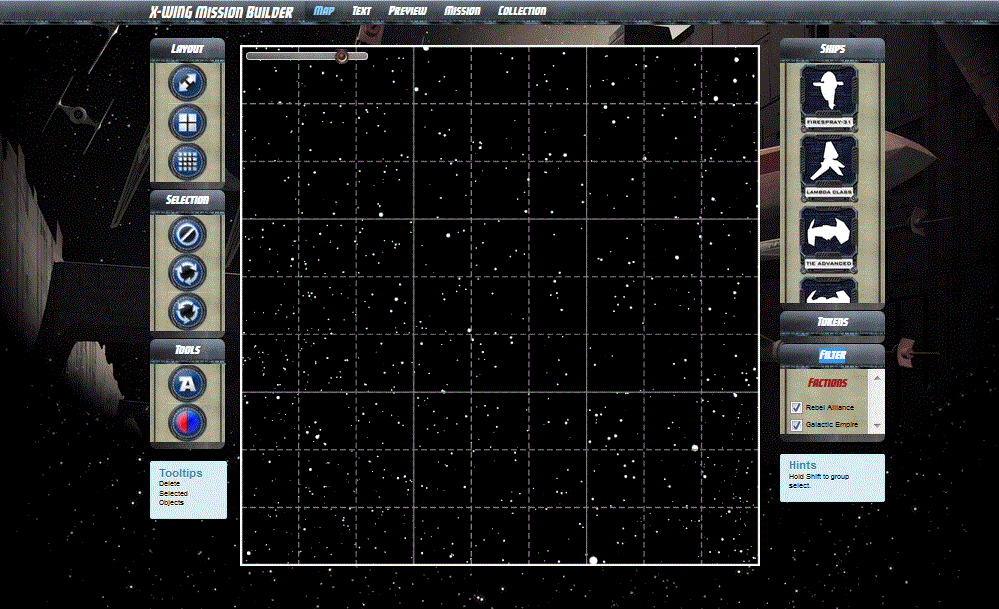The height and width of the screenshot is (609, 999).
Task: Click the X-Wing Mission Builder title
Action: click(x=221, y=12)
